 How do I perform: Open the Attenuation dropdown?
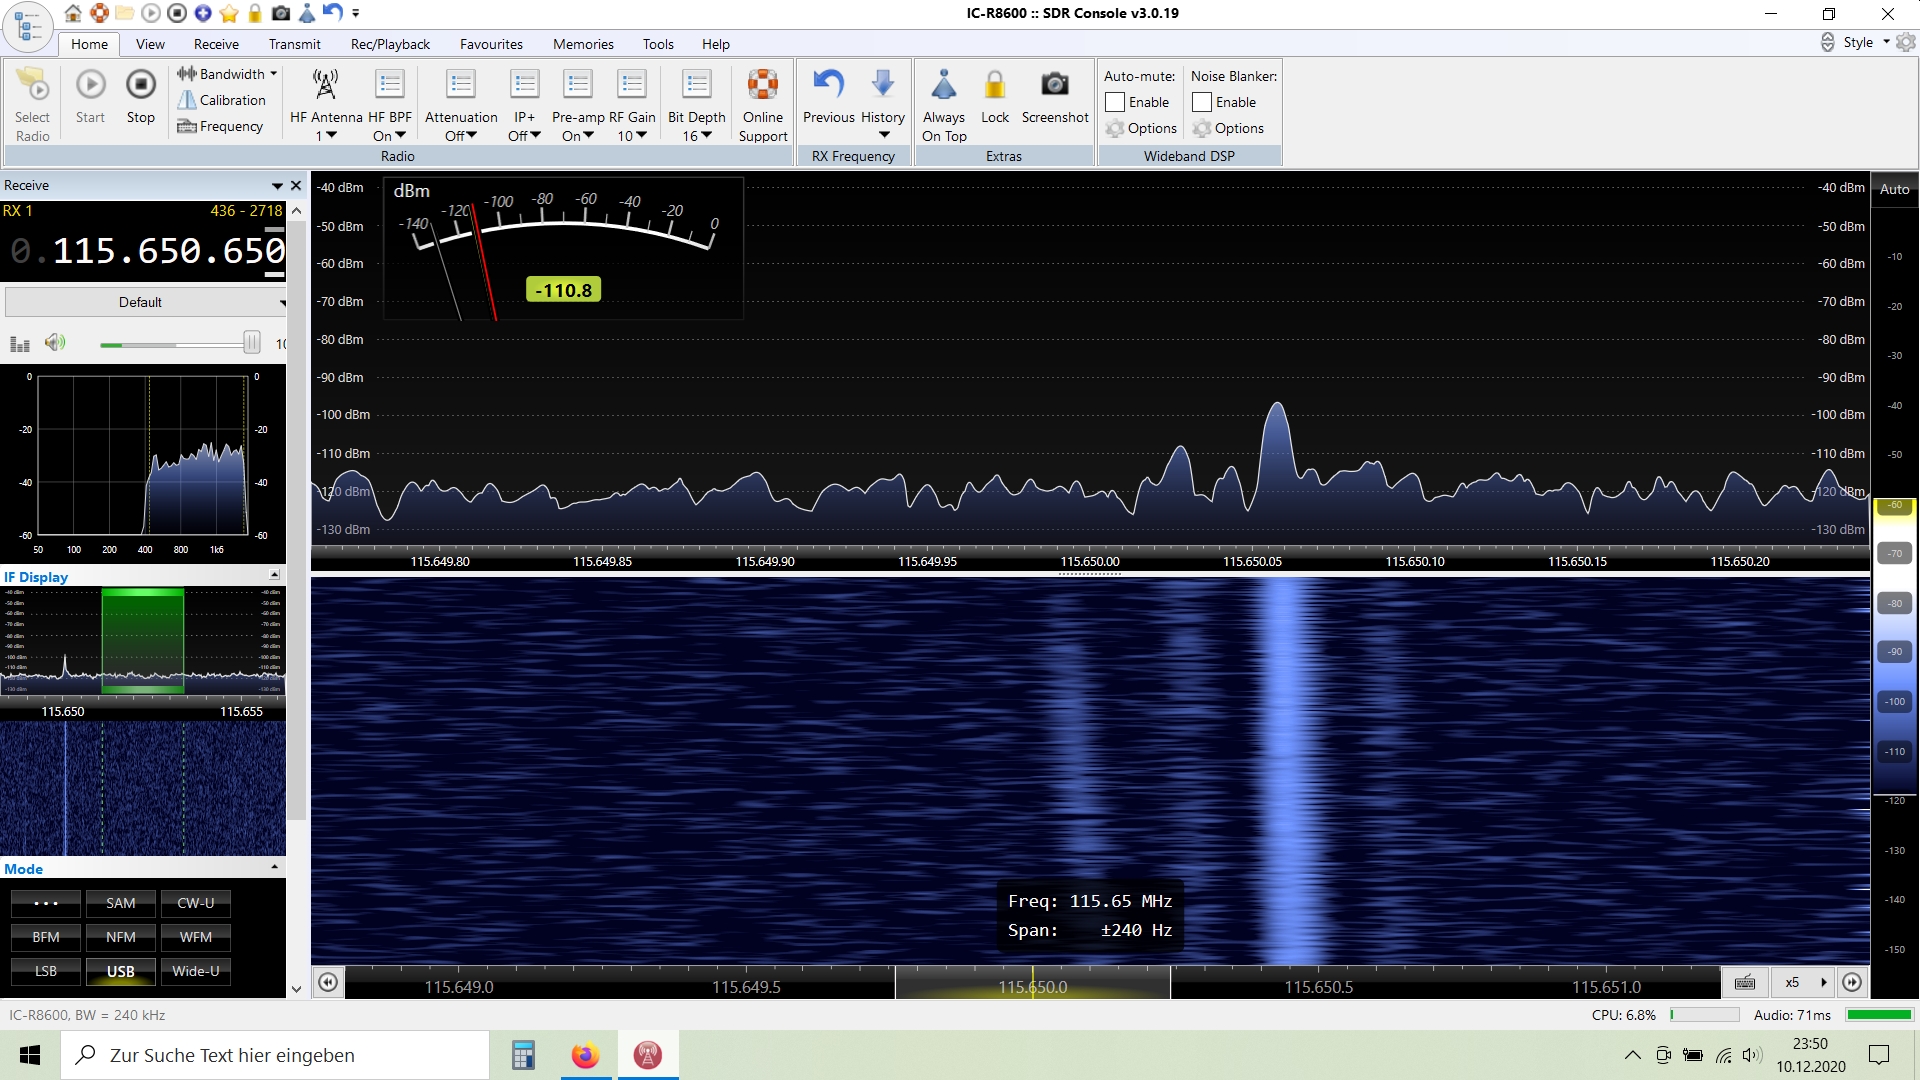coord(461,105)
